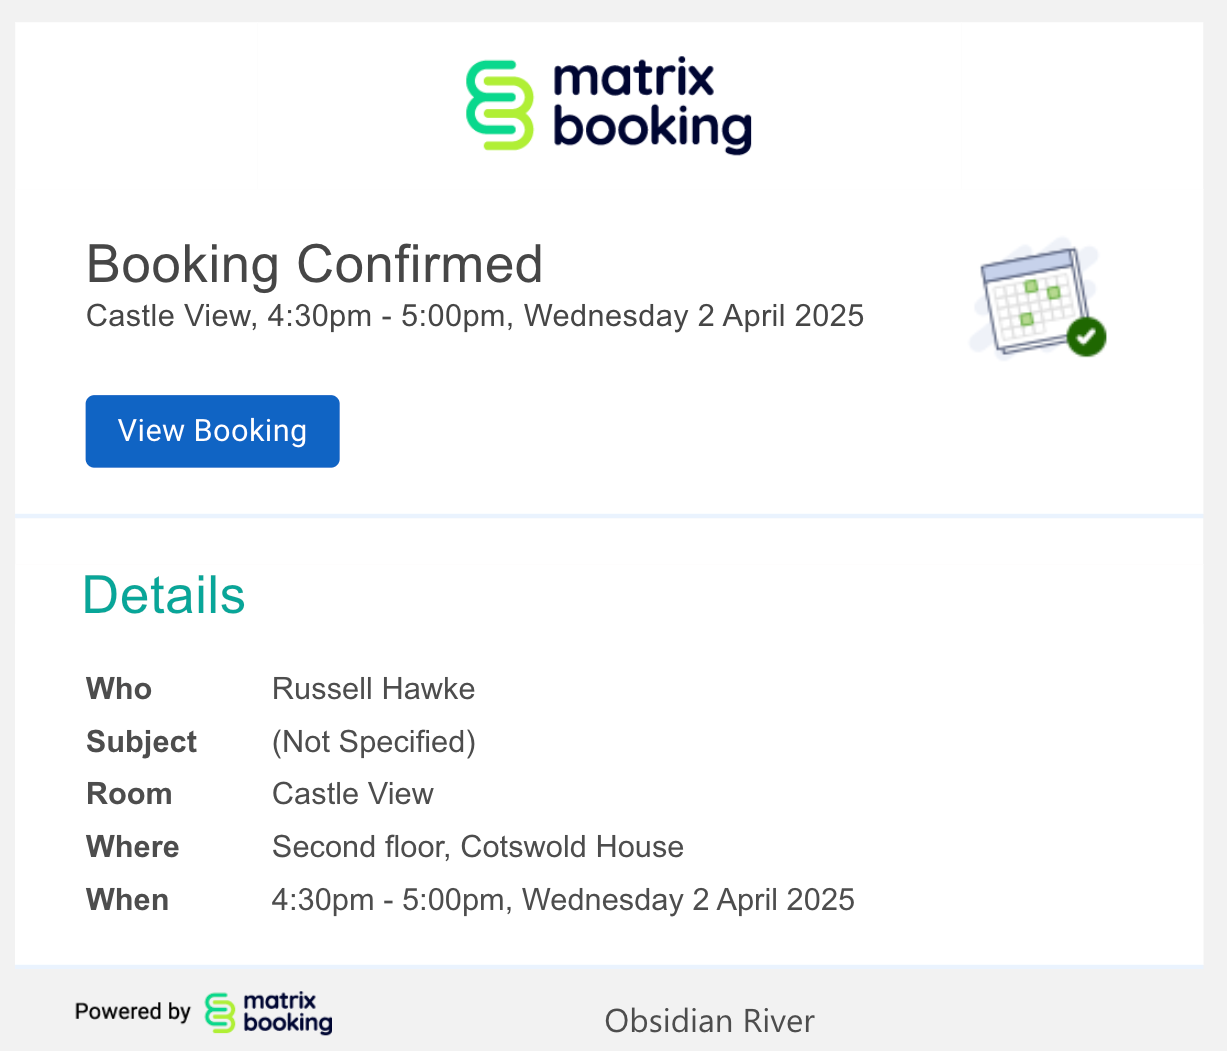Click the When label

click(x=127, y=900)
